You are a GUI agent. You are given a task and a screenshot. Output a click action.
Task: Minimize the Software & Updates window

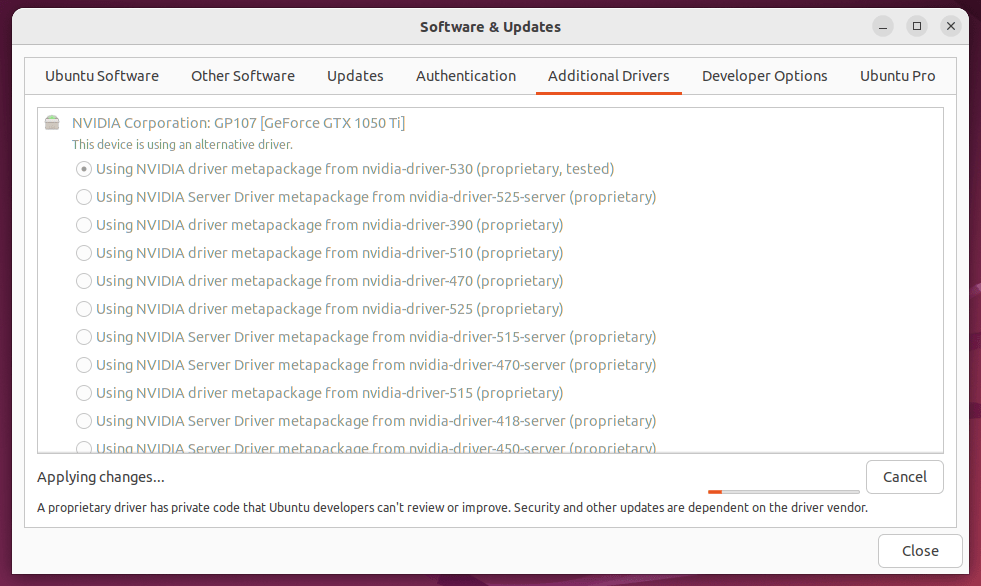point(883,27)
